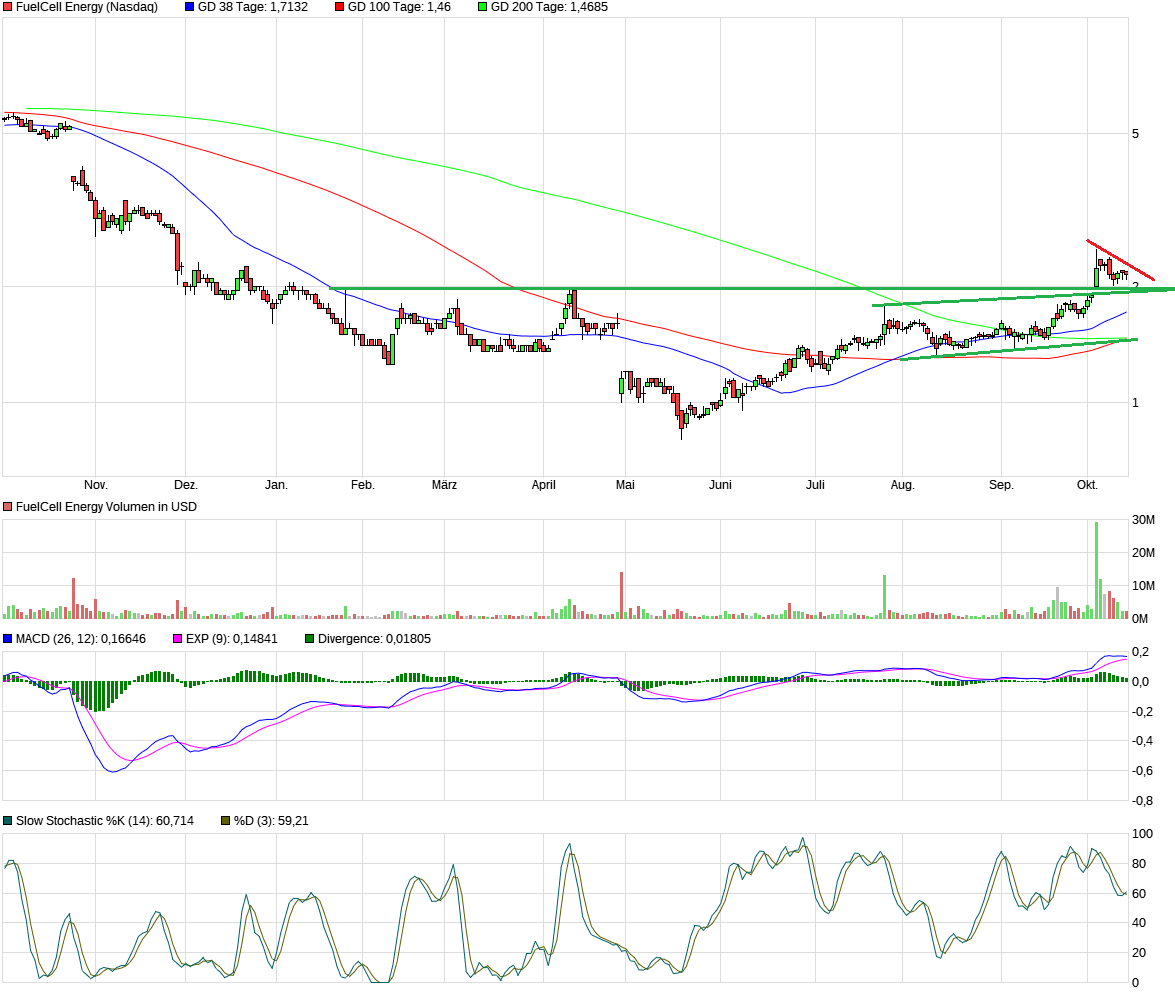Screen dimensions: 1175x994
Task: Click the 'Nov.' month label on time axis
Action: point(95,485)
